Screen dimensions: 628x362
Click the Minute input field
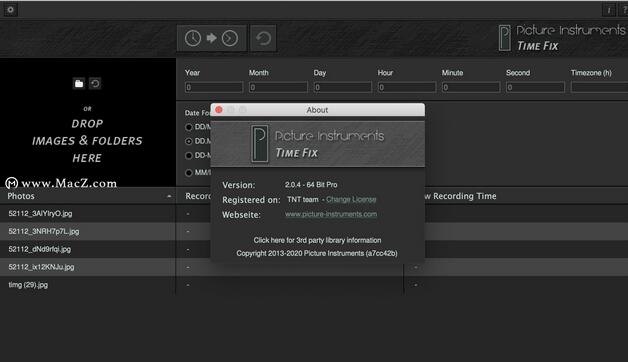point(471,87)
